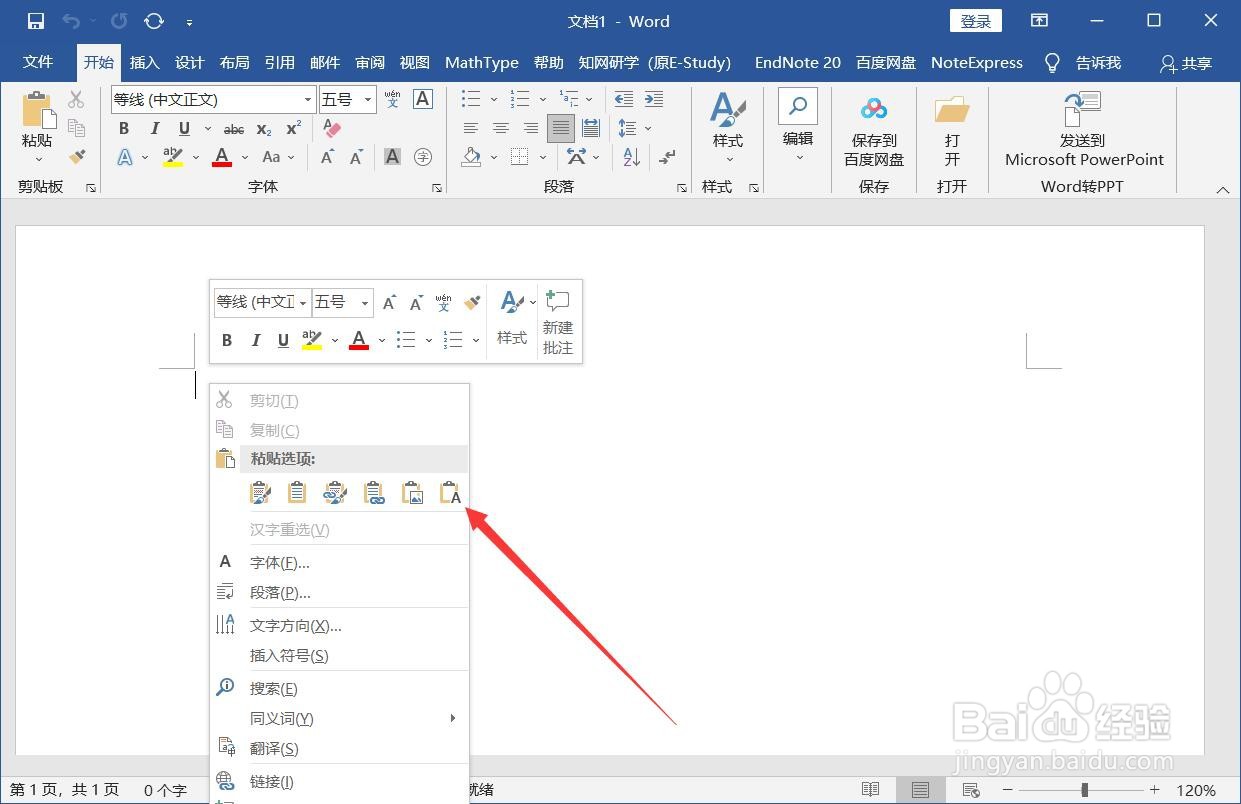
Task: Decrease indent in paragraph group
Action: click(x=623, y=99)
